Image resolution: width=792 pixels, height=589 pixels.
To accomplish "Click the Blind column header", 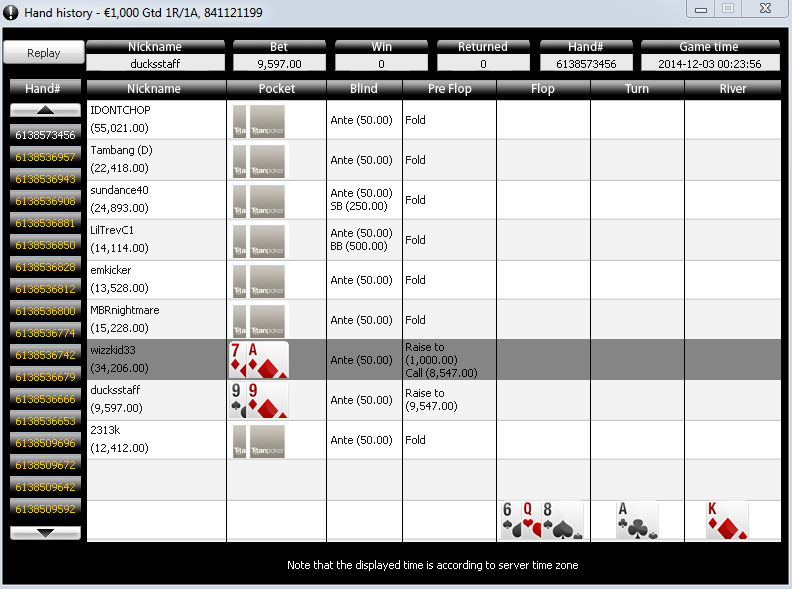I will (364, 88).
